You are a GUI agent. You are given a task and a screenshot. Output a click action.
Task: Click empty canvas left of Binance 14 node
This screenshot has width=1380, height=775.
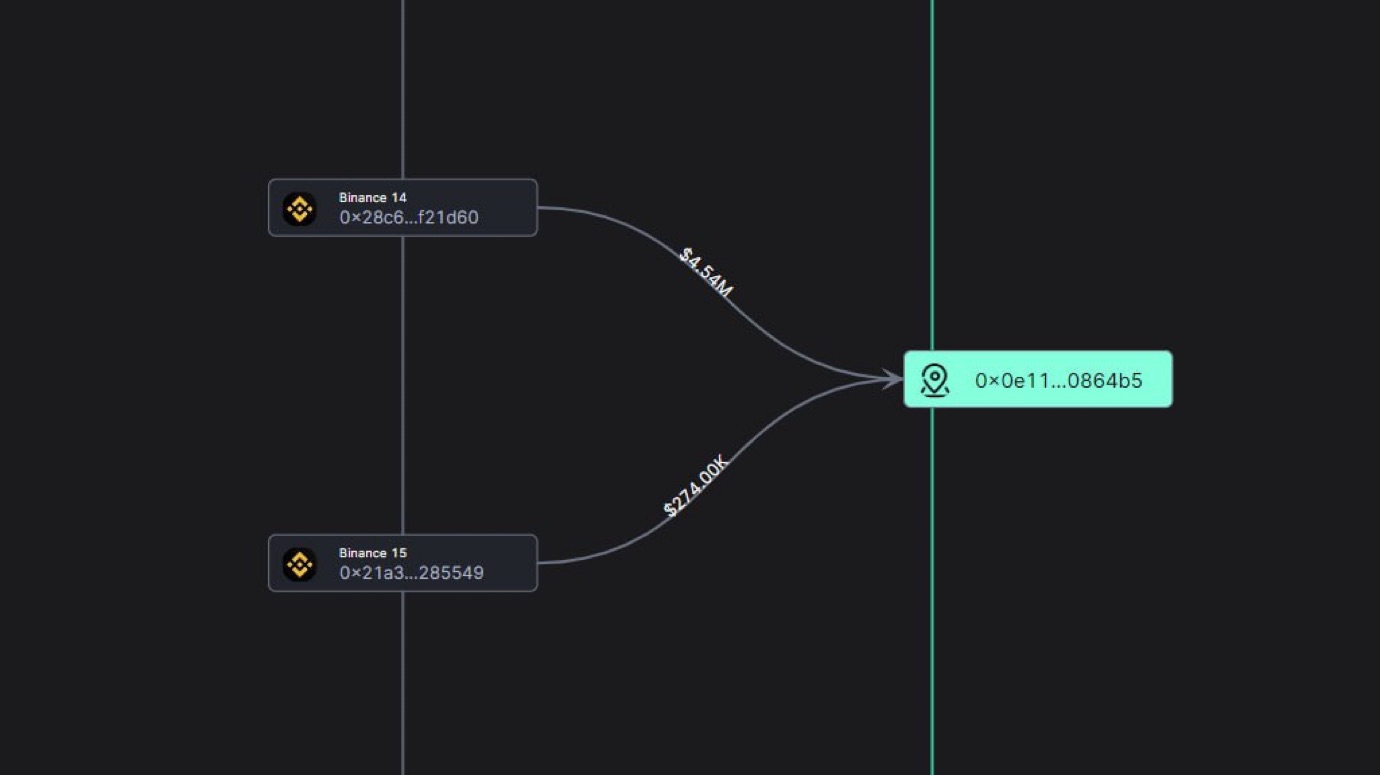[130, 208]
